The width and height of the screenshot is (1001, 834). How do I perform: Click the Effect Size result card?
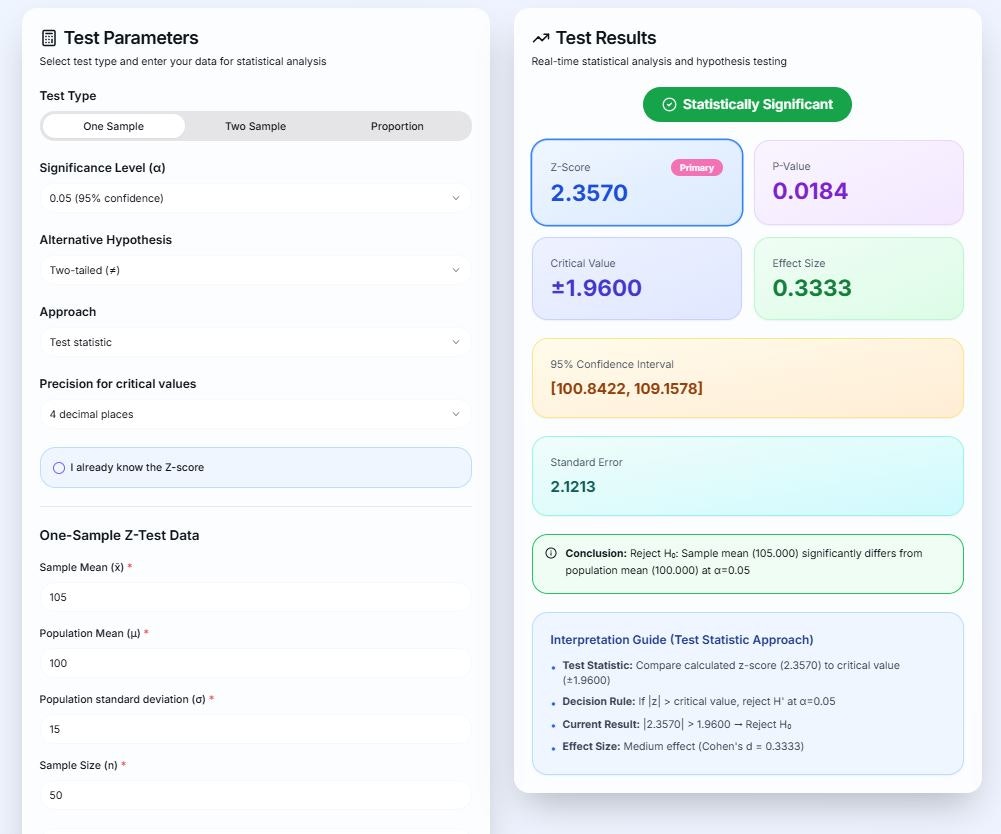[x=858, y=278]
